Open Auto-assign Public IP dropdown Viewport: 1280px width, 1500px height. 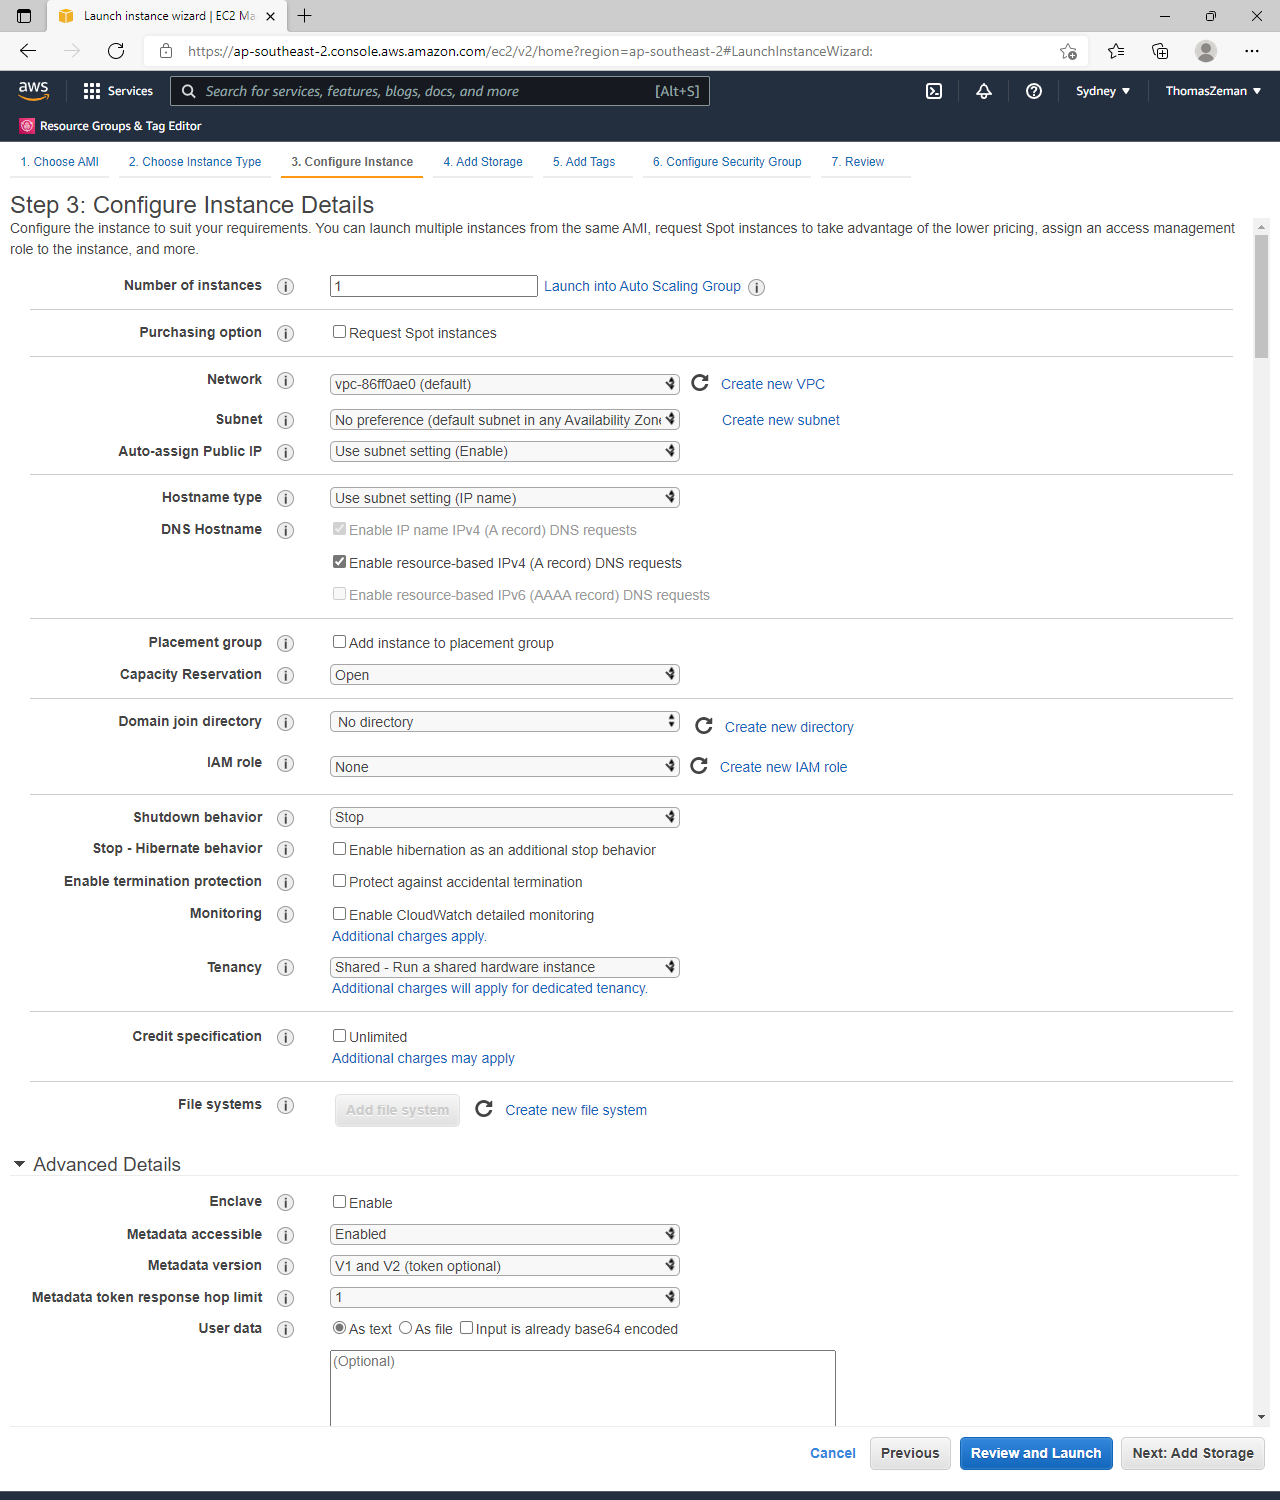[x=505, y=451]
